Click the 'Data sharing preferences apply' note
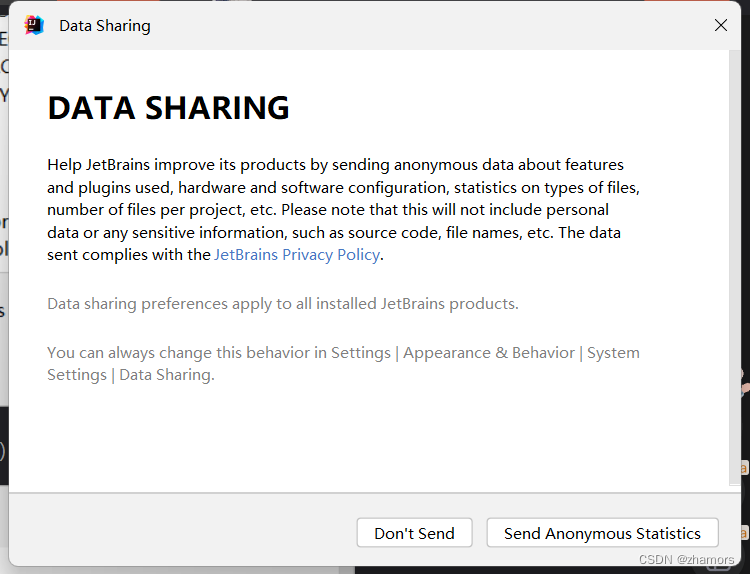750x574 pixels. [x=283, y=304]
